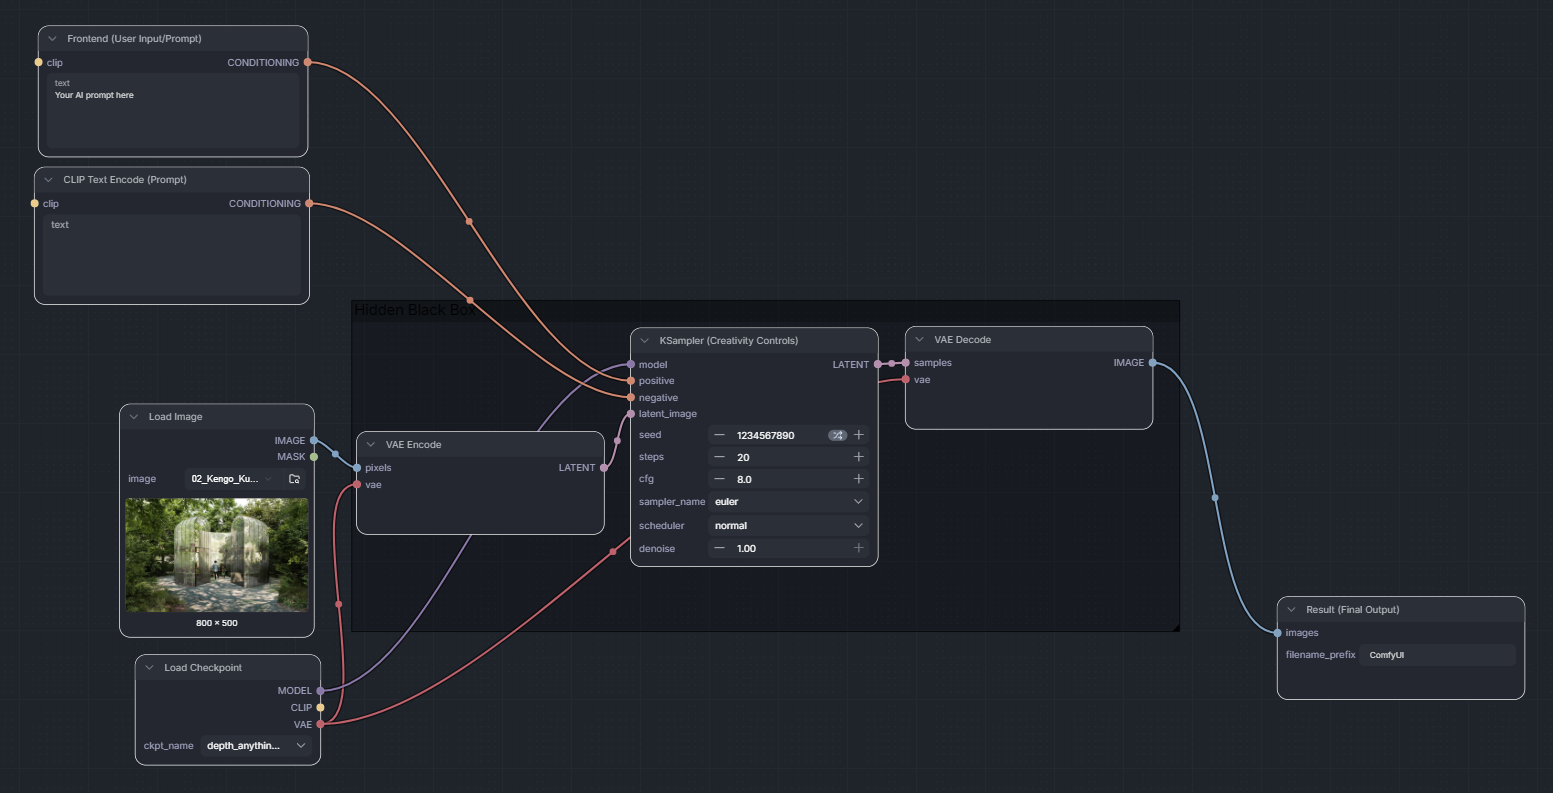Click the CLIP output port on Load Checkpoint
This screenshot has width=1553, height=793.
point(320,707)
